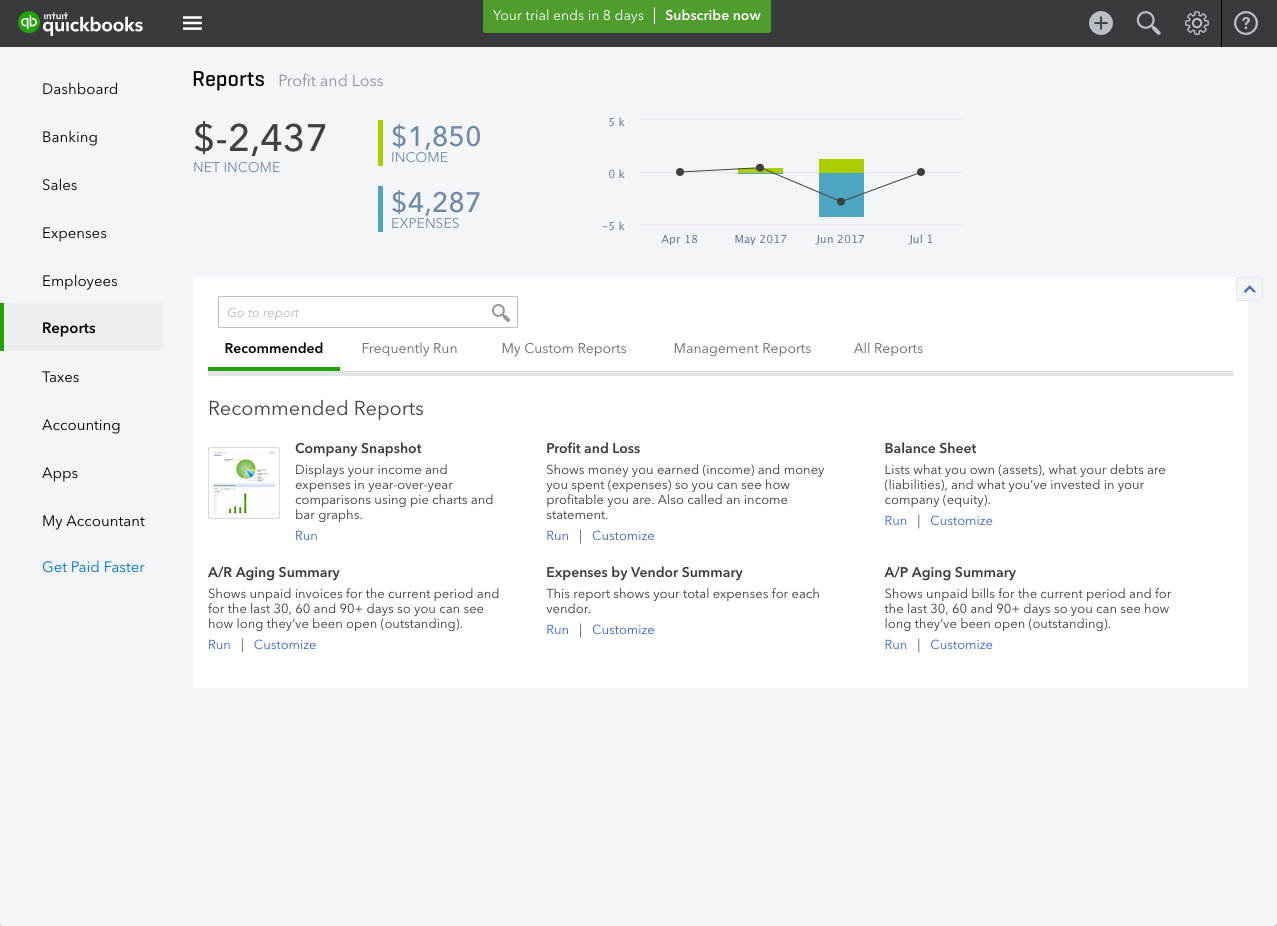This screenshot has width=1277, height=926.
Task: Click the Get Paid Faster link
Action: (93, 567)
